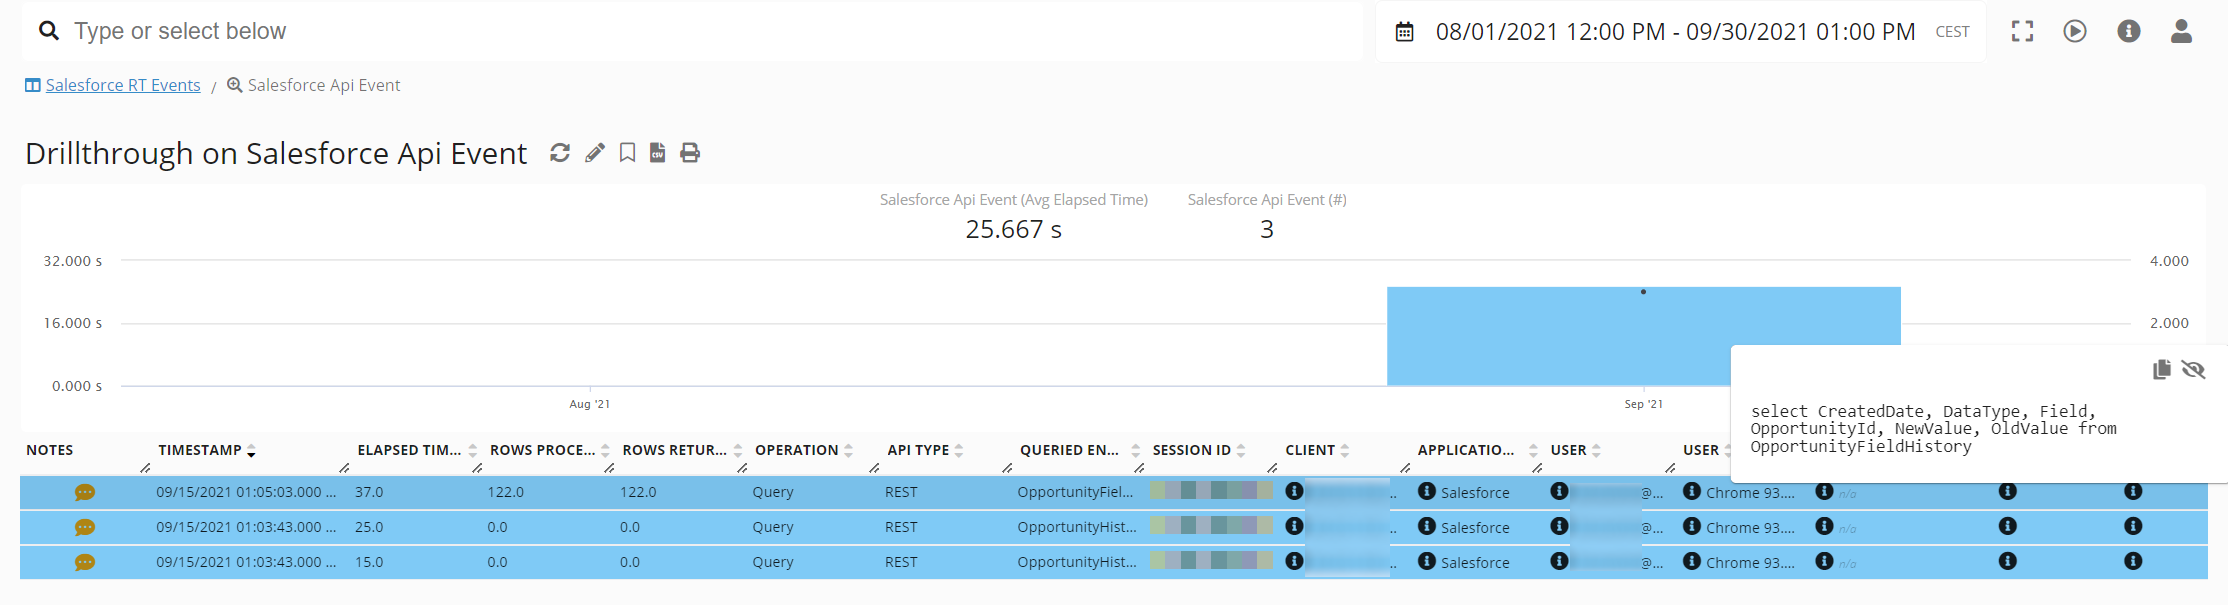The height and width of the screenshot is (605, 2228).
Task: Bookmark this drillthrough view
Action: coord(627,153)
